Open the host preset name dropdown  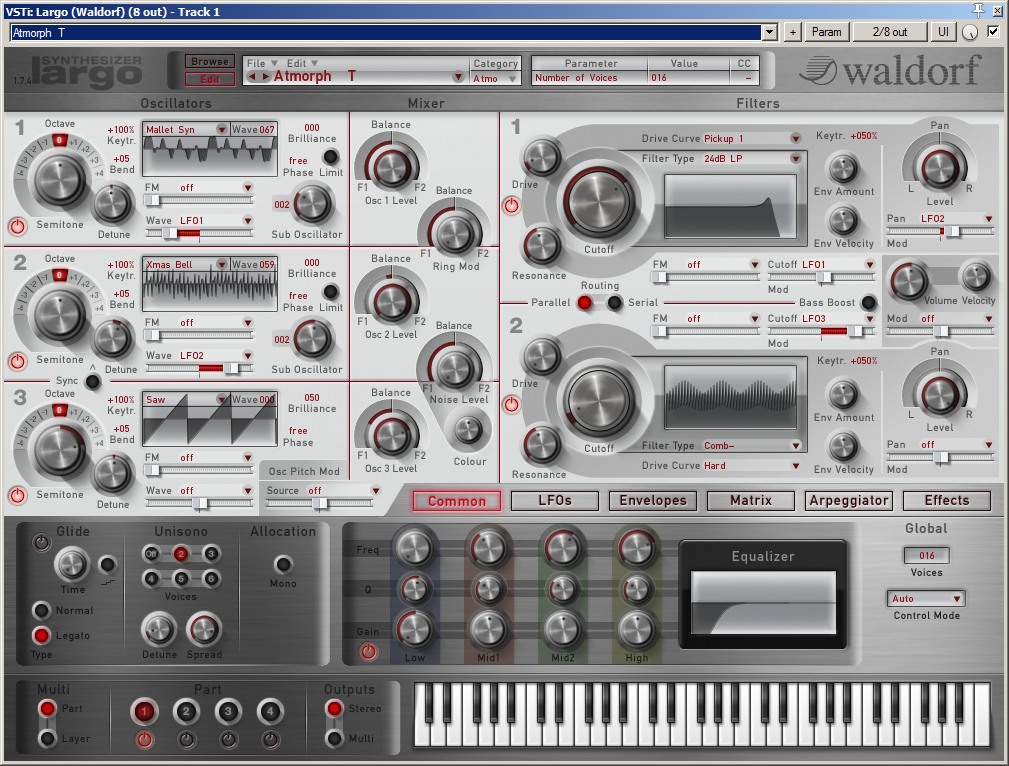click(x=769, y=32)
